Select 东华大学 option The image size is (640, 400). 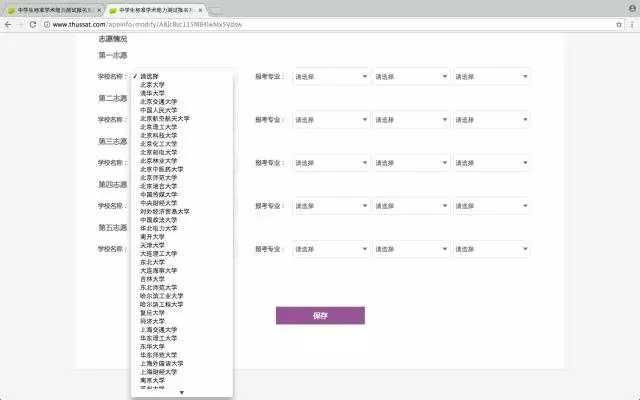182,346
